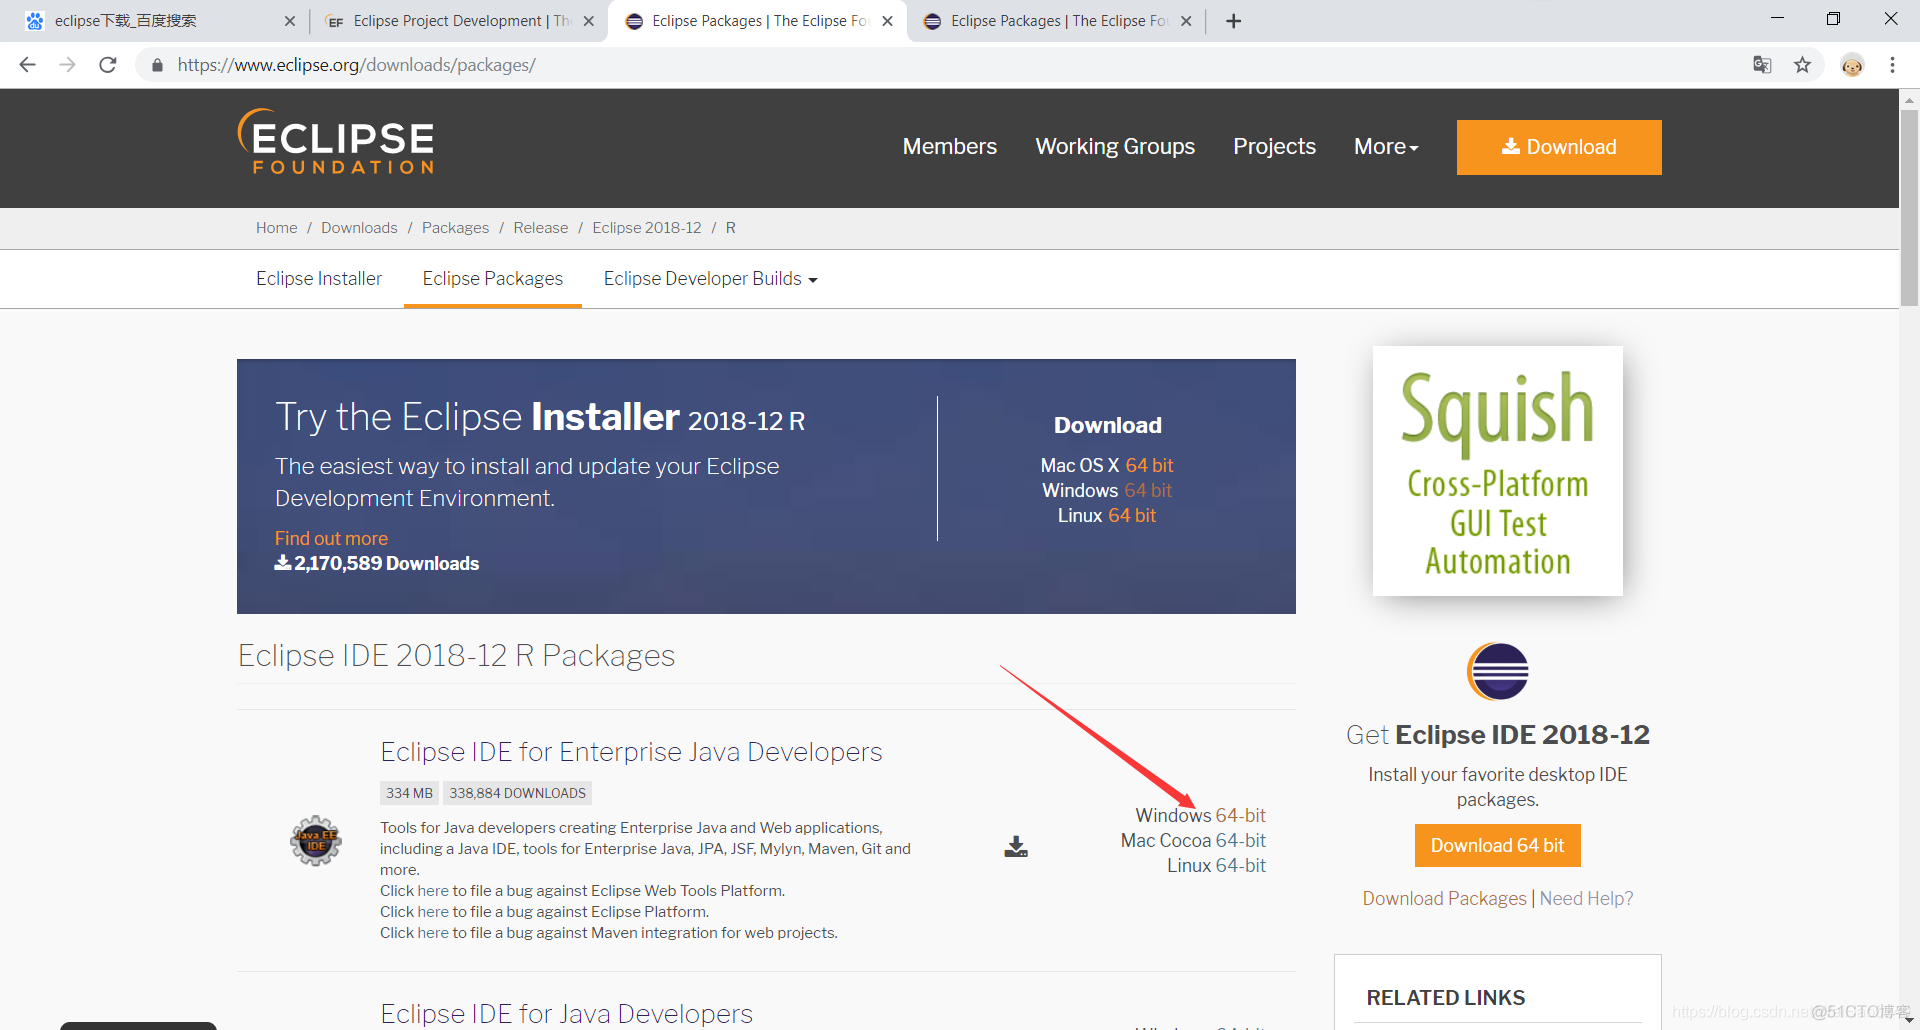Click the Eclipse IDE round logo
1920x1030 pixels.
pos(1498,671)
